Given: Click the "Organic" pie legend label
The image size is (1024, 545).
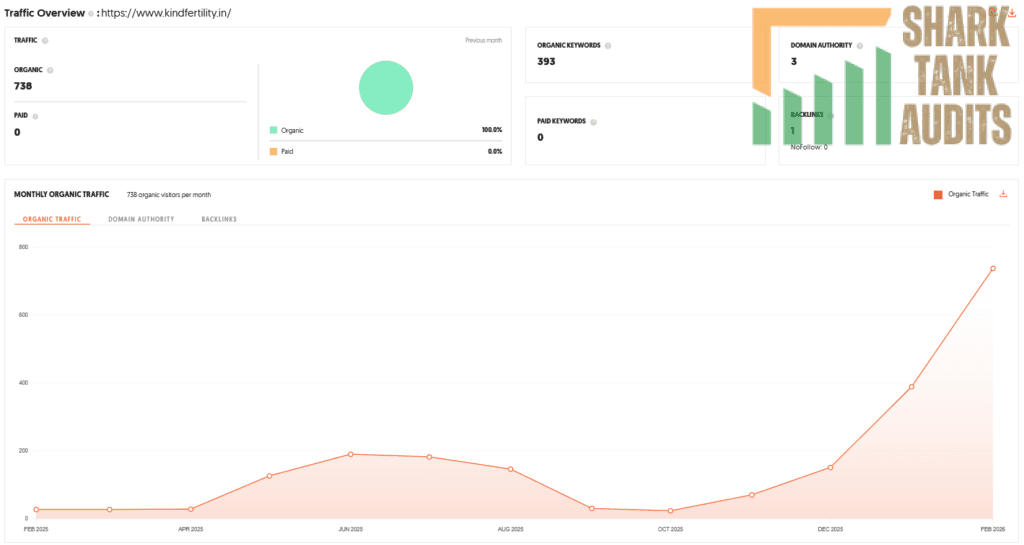Looking at the screenshot, I should 292,131.
